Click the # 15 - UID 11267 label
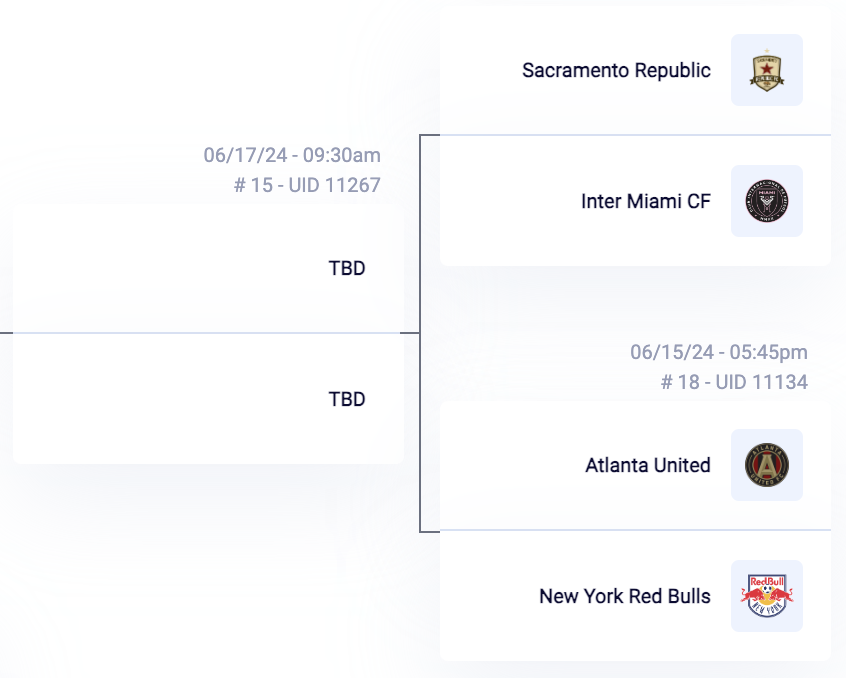The height and width of the screenshot is (678, 846). [307, 185]
